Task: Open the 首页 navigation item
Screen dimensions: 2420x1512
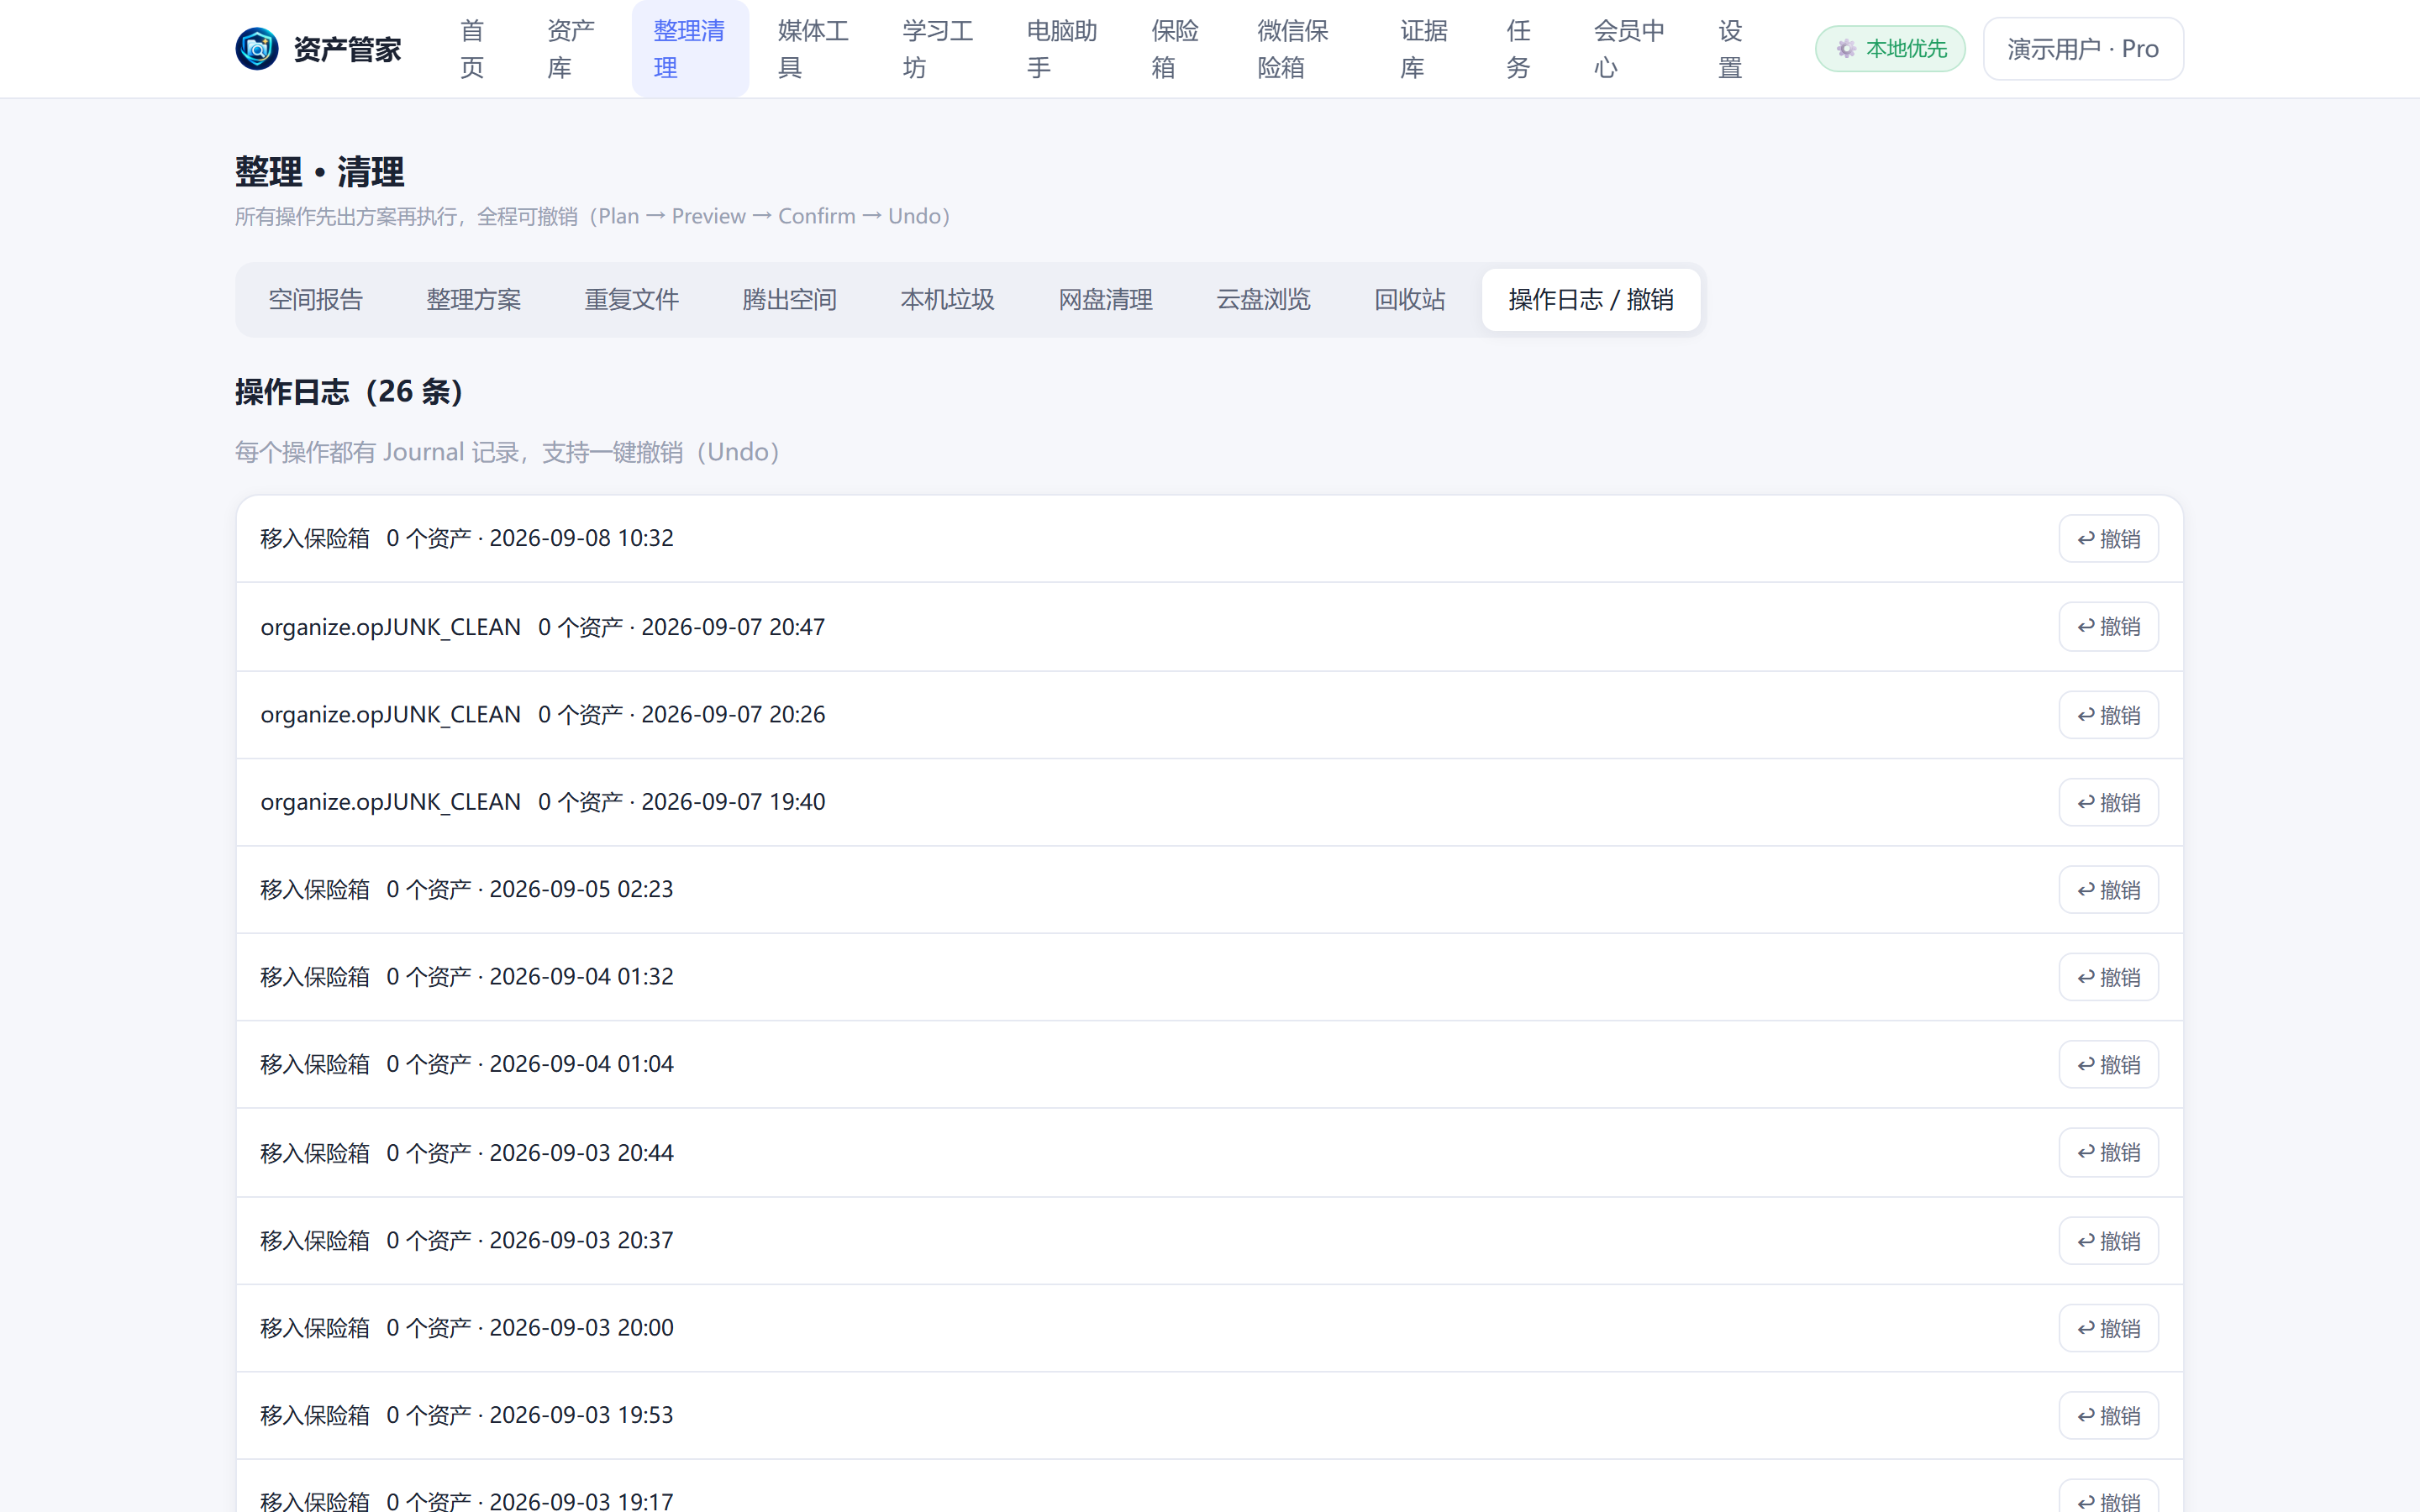Action: click(472, 48)
